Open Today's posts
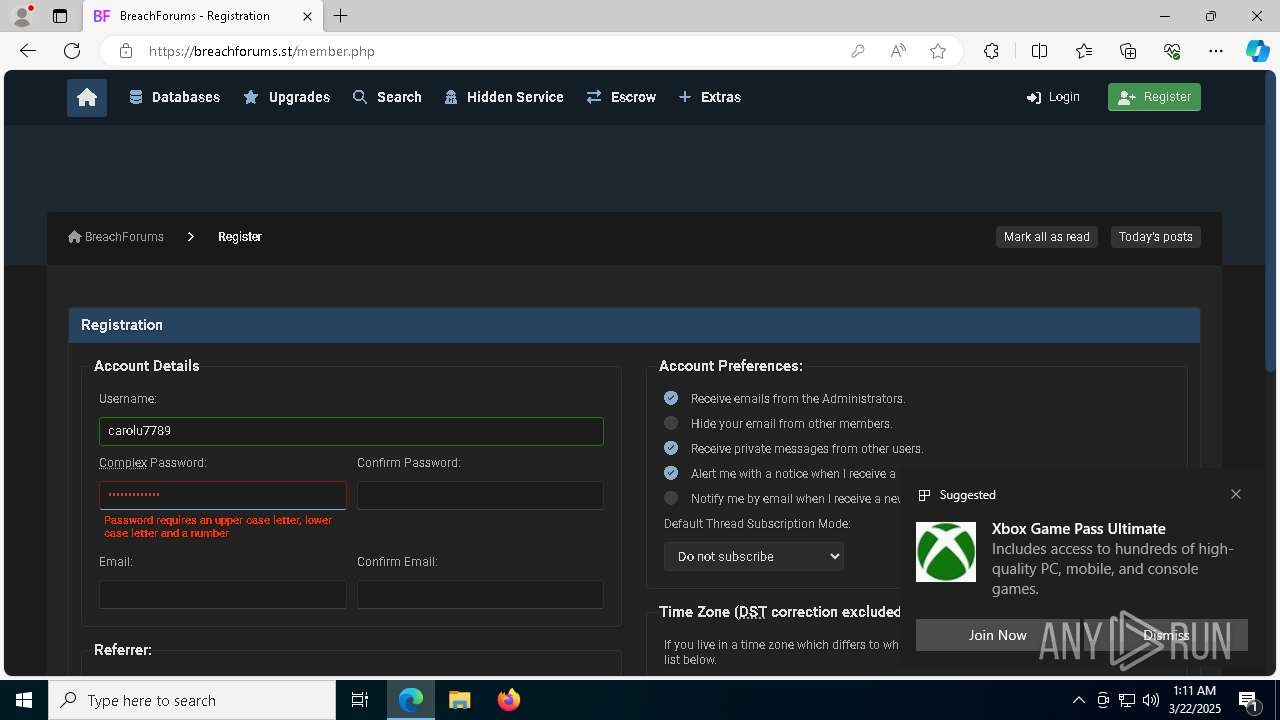This screenshot has width=1280, height=720. click(x=1156, y=237)
